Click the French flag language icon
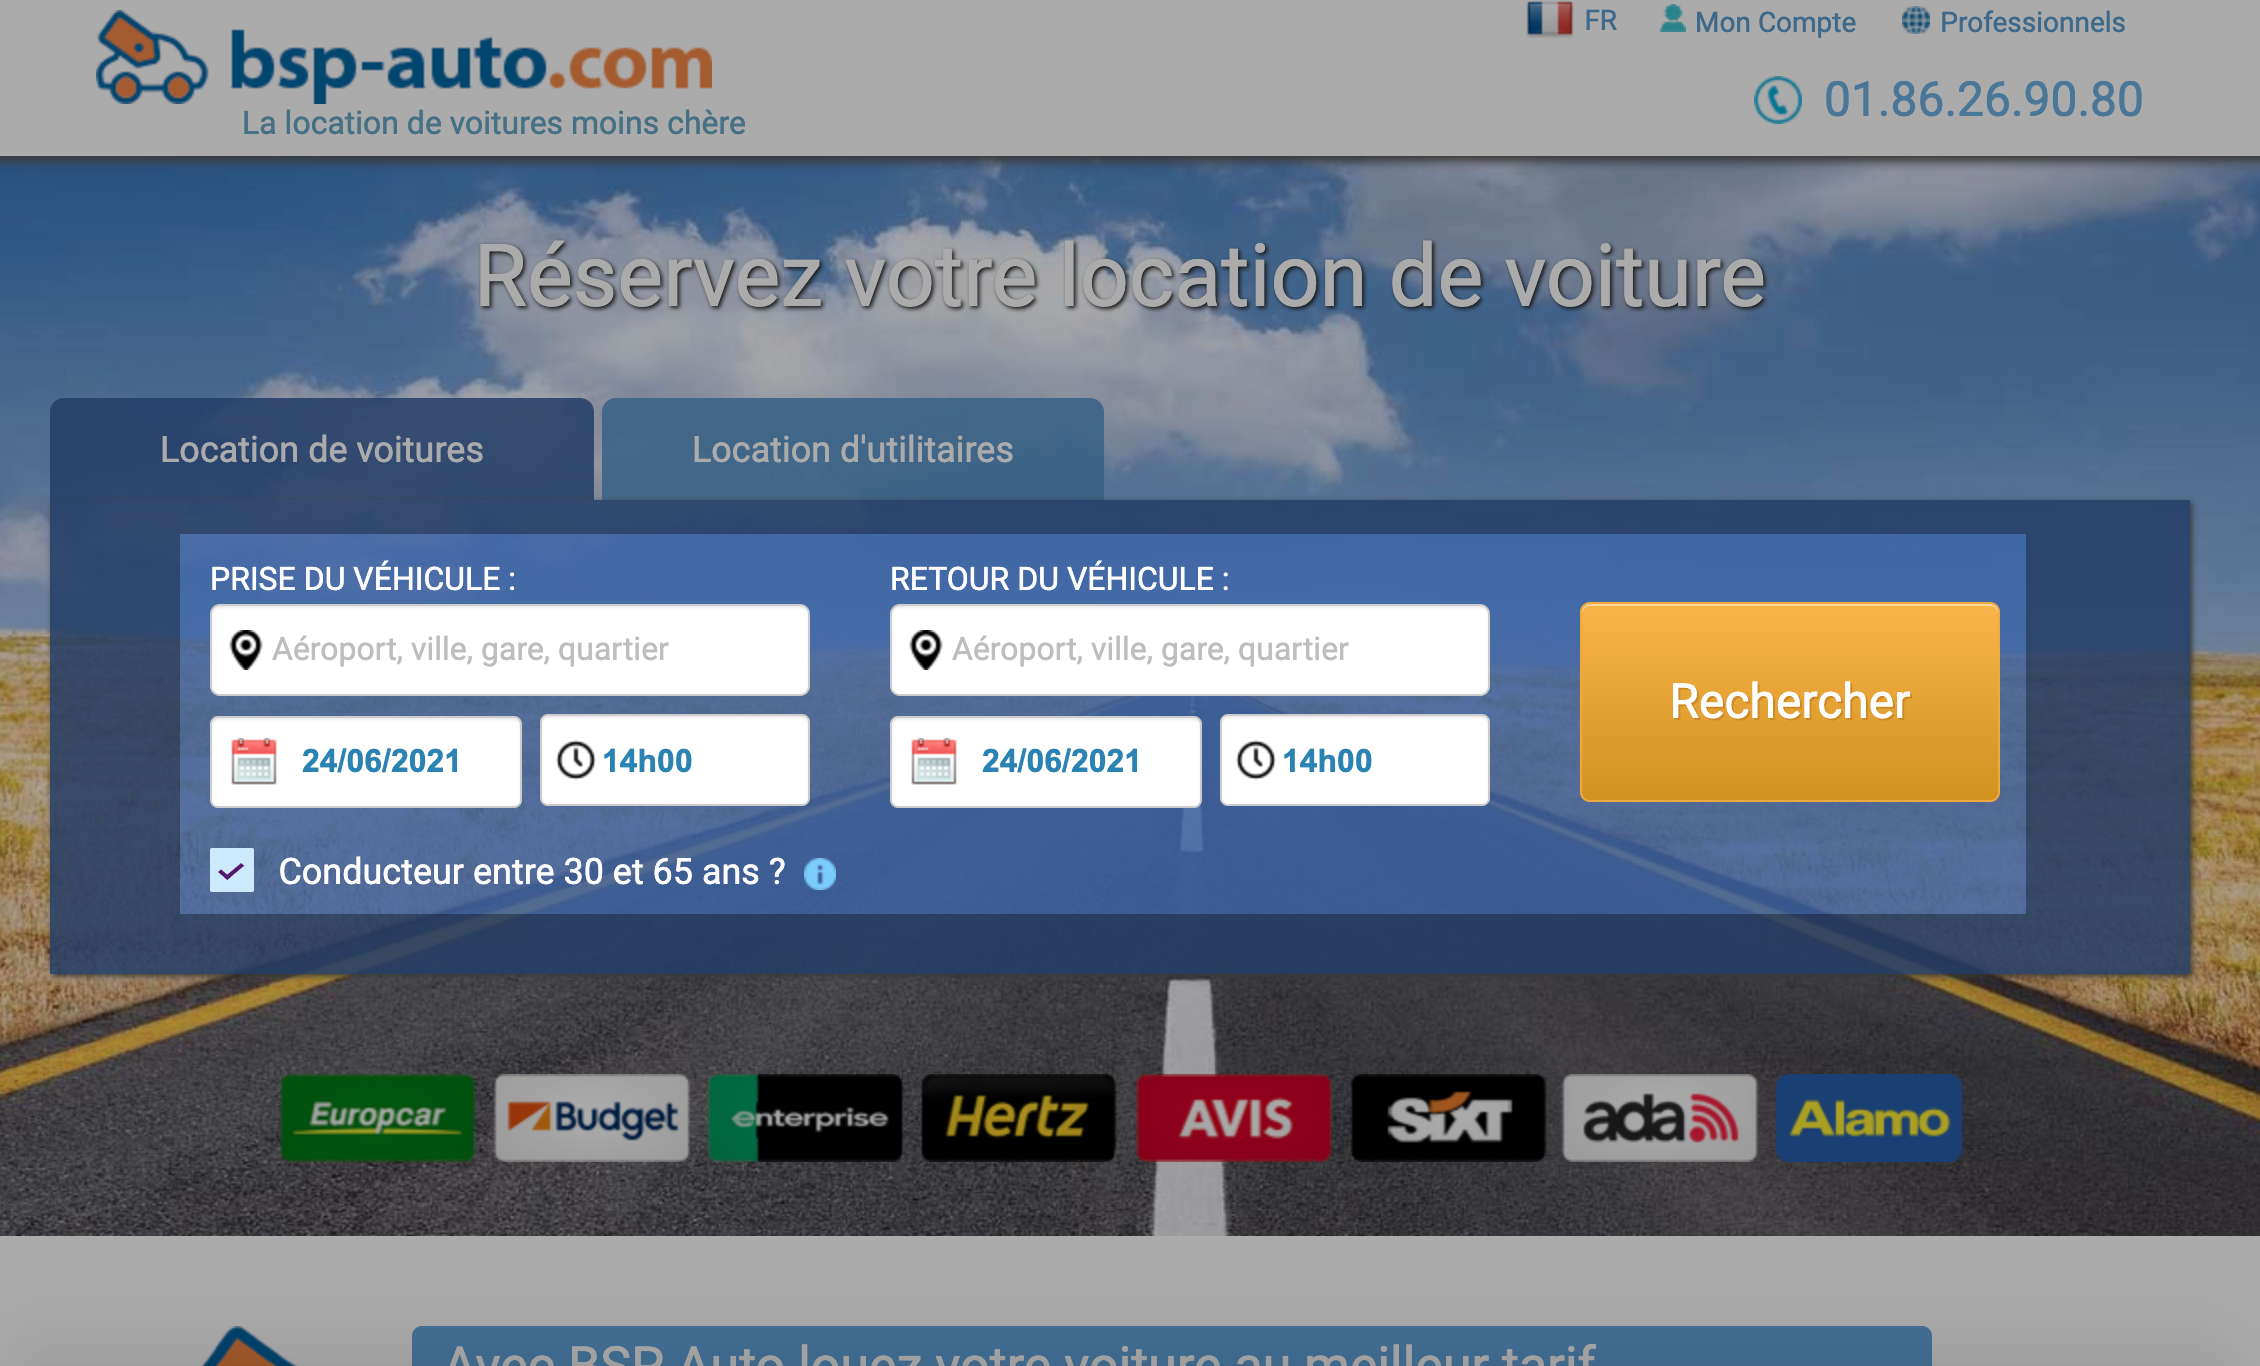The height and width of the screenshot is (1366, 2260). [1549, 19]
